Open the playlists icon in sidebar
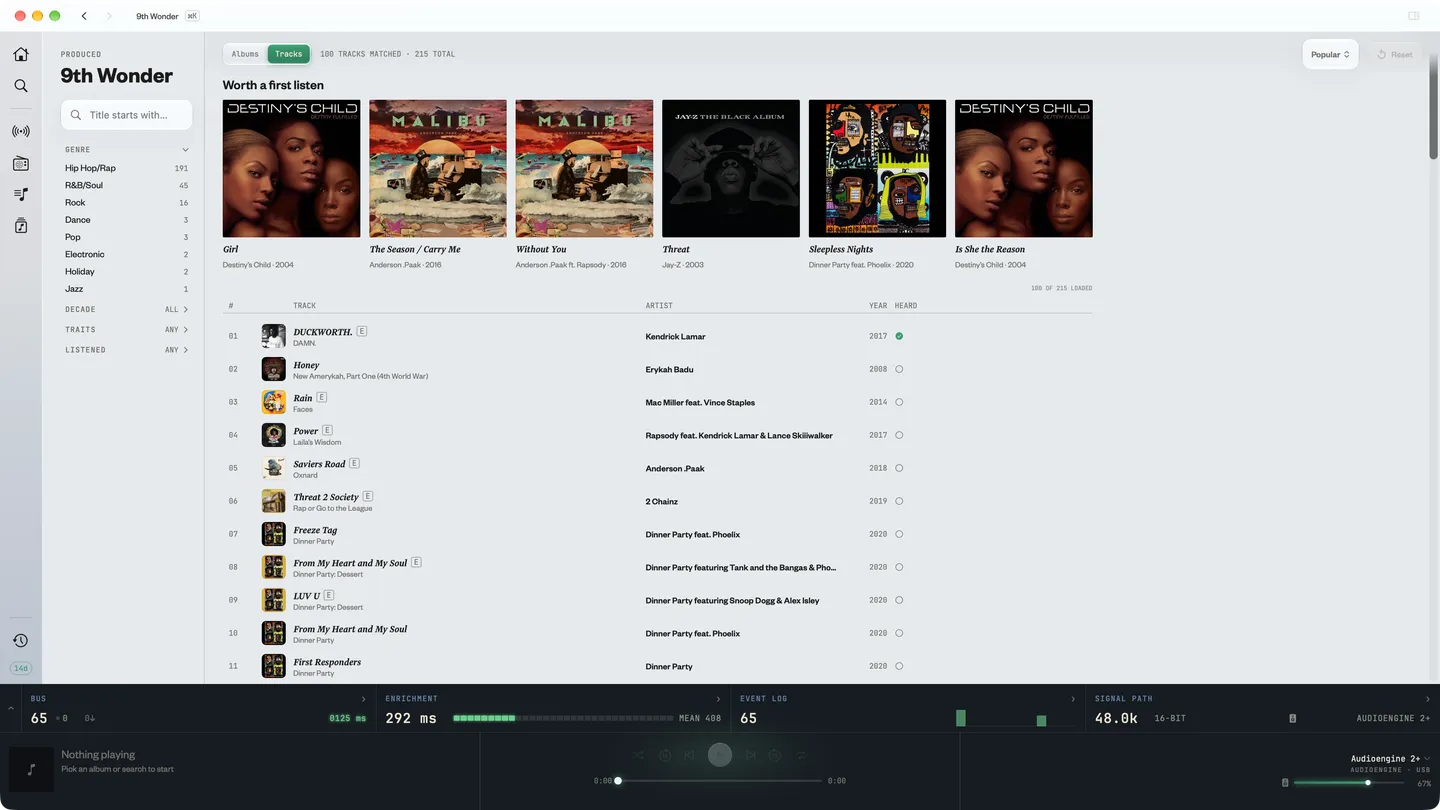The height and width of the screenshot is (810, 1440). (x=21, y=194)
